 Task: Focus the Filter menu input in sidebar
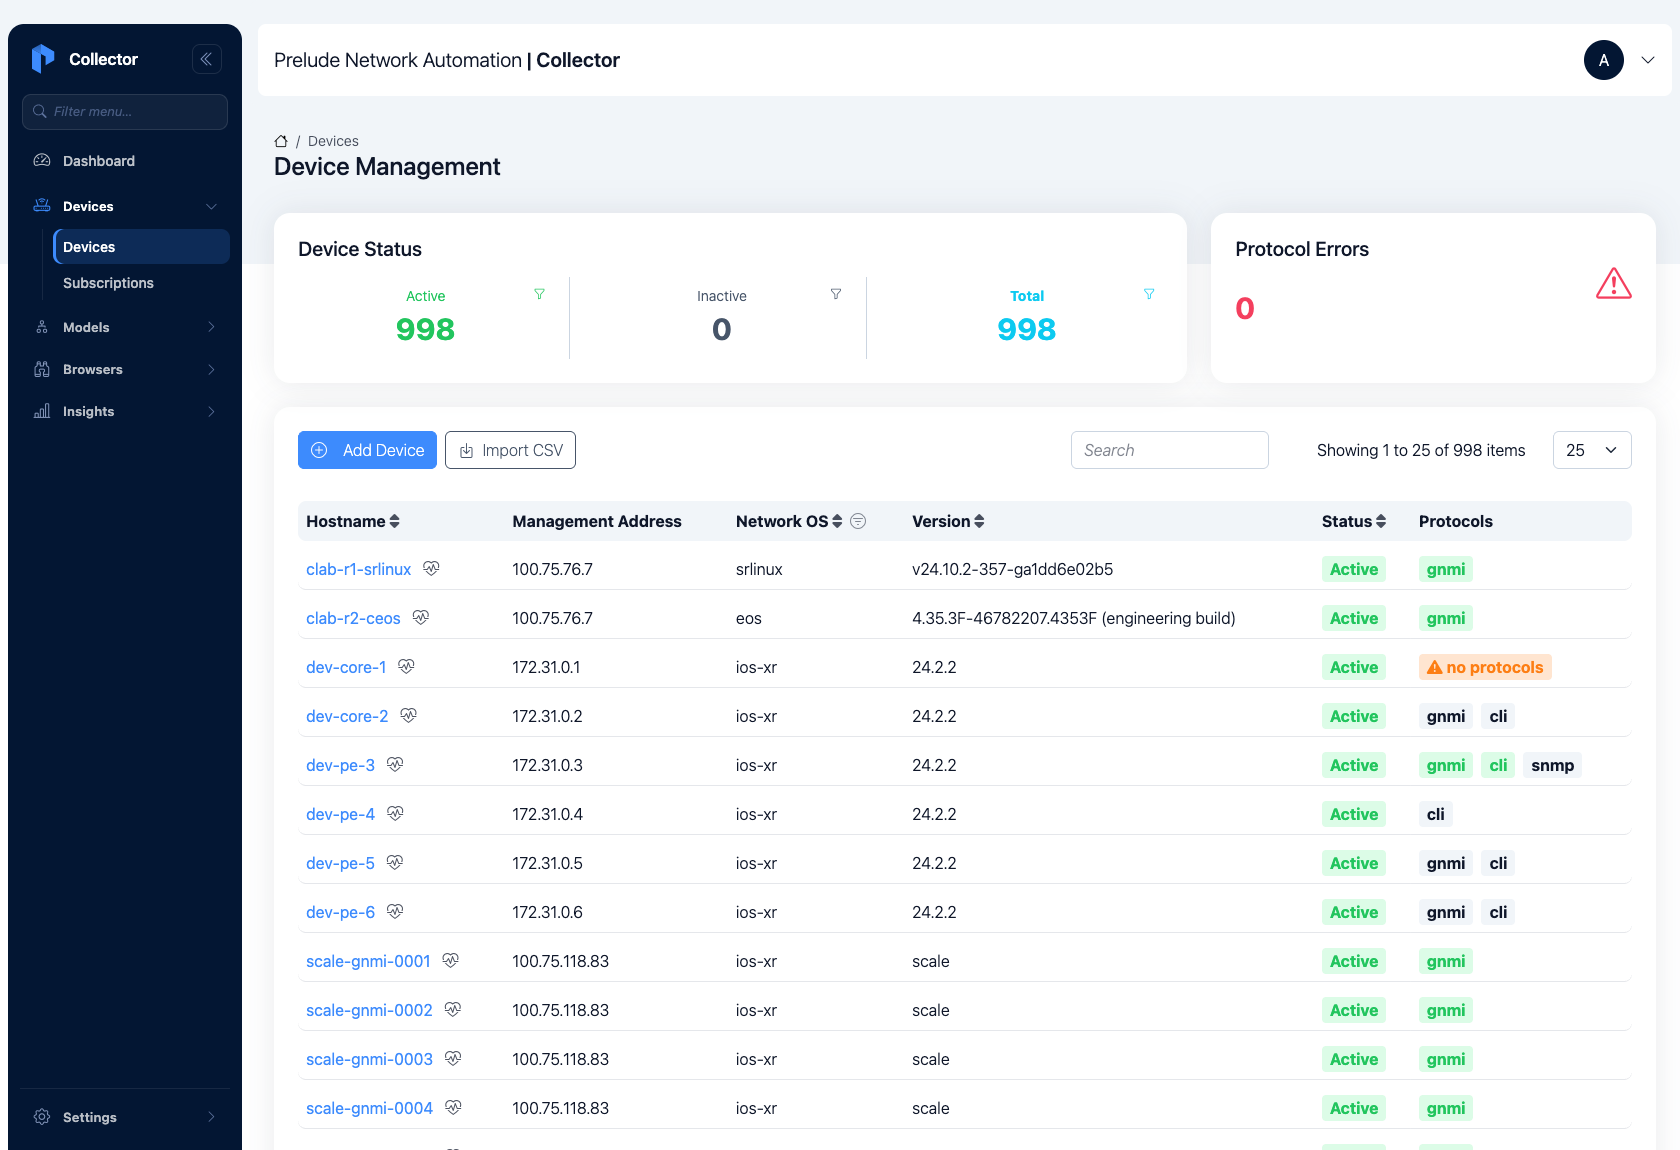125,111
